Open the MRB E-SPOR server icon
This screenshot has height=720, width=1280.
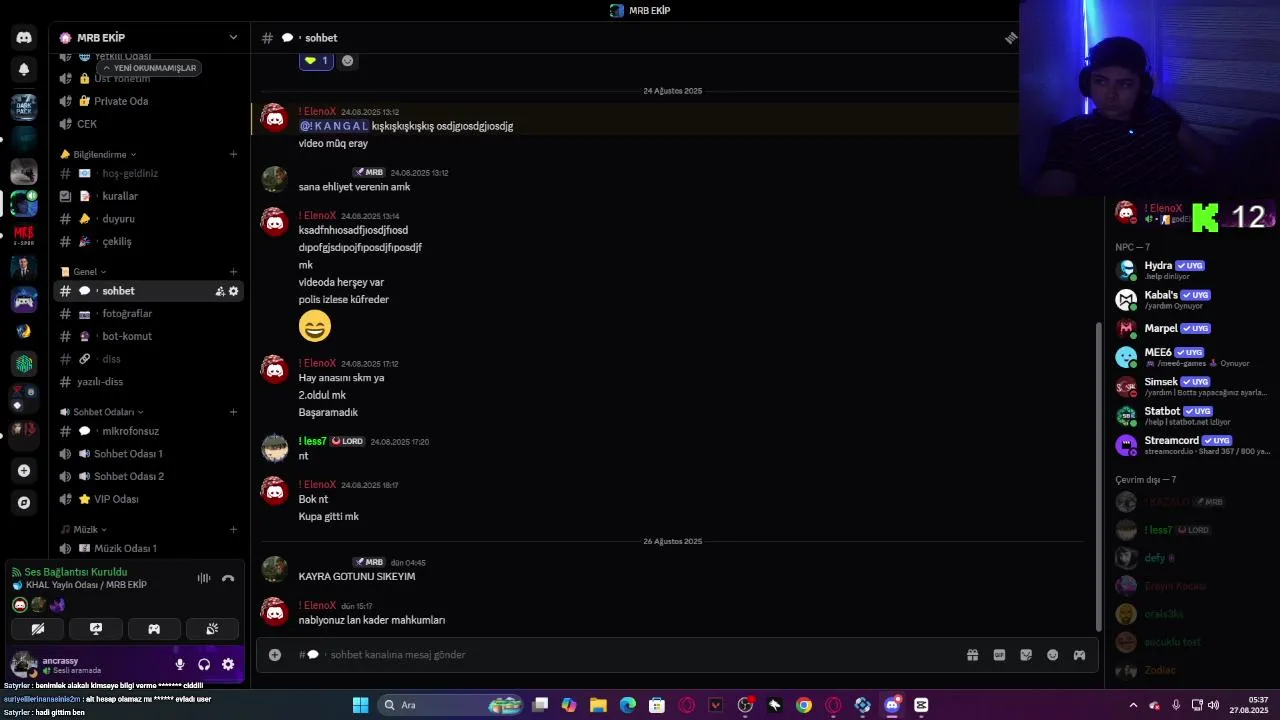[x=24, y=236]
